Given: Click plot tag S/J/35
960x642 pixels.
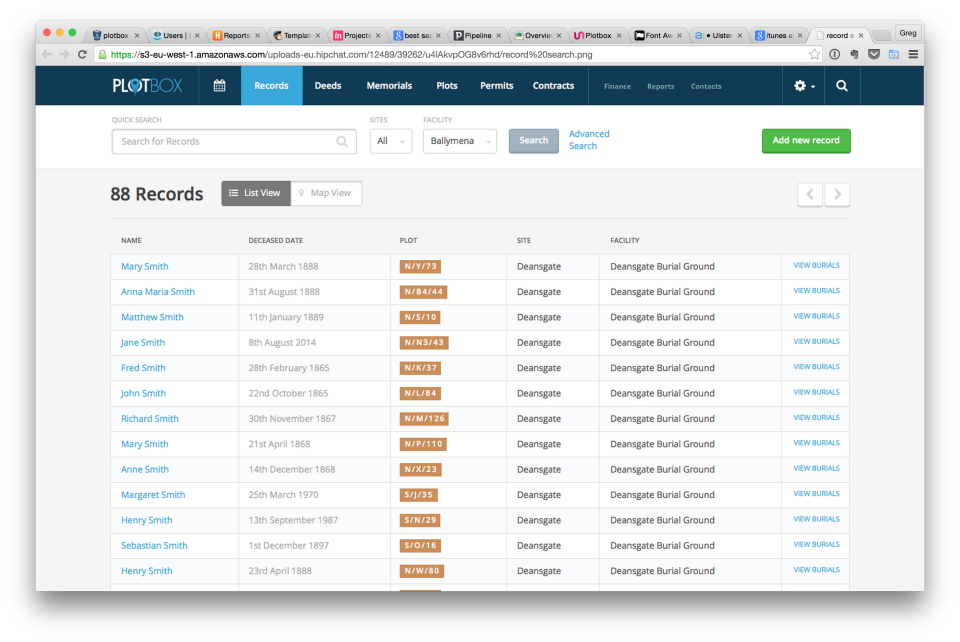Looking at the screenshot, I should (x=419, y=495).
